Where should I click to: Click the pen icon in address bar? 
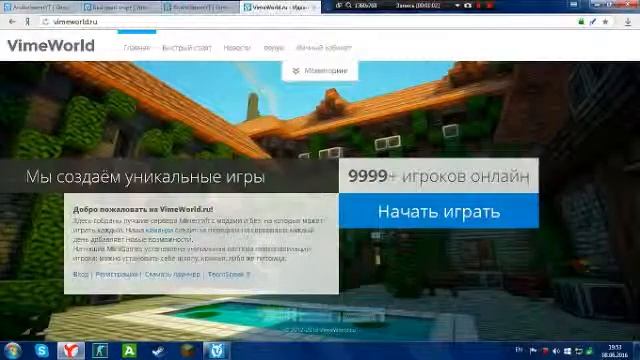[593, 22]
